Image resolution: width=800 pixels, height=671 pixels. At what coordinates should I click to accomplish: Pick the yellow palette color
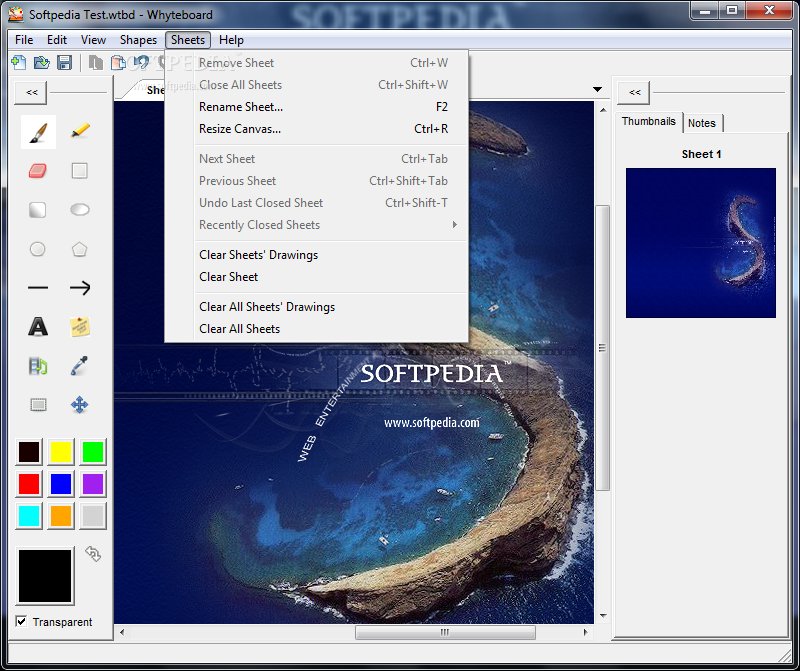click(61, 452)
